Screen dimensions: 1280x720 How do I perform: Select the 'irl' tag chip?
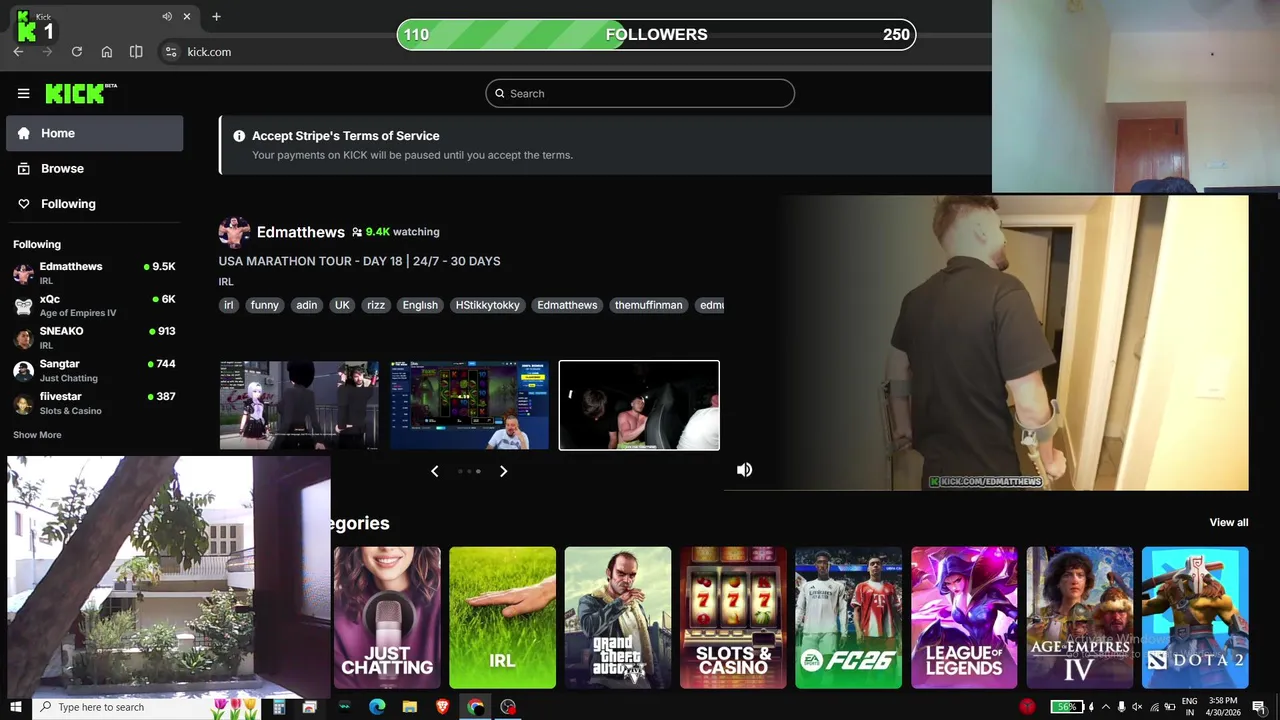(x=228, y=305)
